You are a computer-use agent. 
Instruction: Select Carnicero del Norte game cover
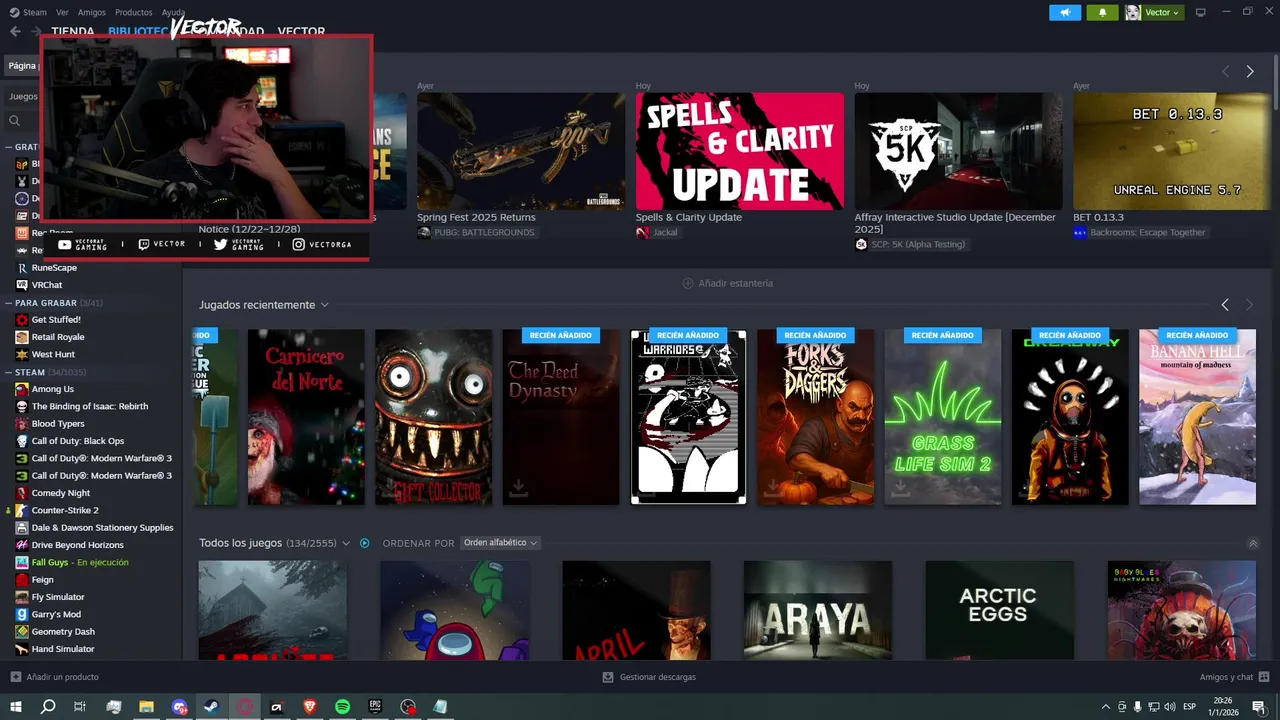[x=306, y=417]
